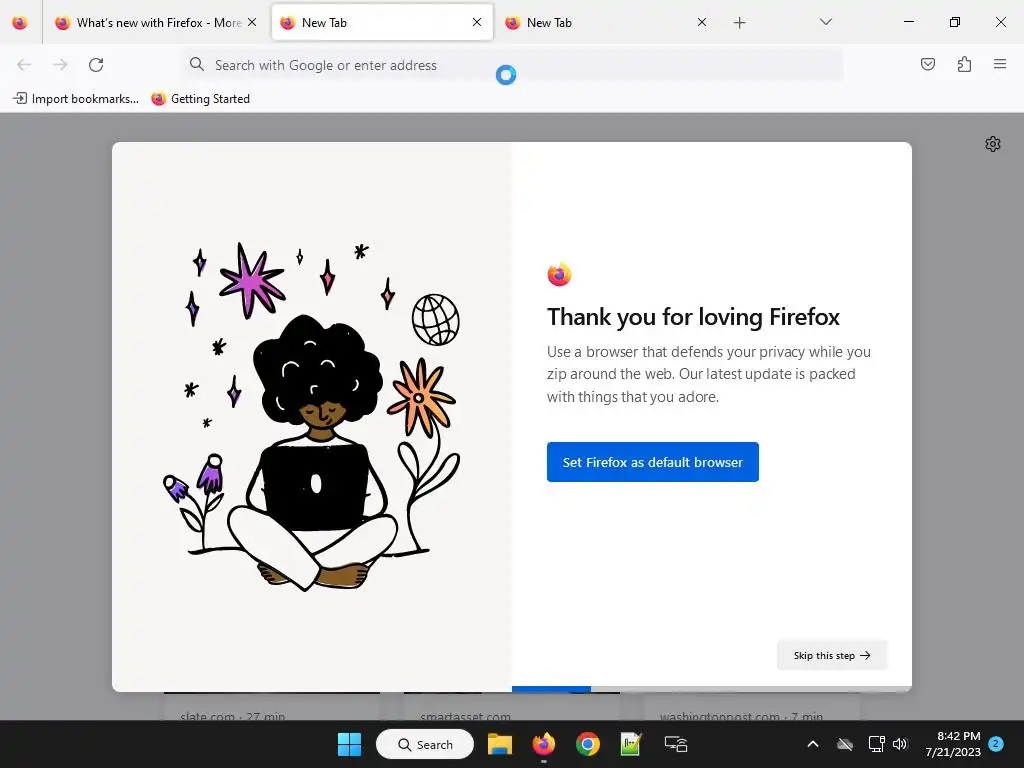This screenshot has height=768, width=1024.
Task: Open notification badge showing 2
Action: pos(996,744)
